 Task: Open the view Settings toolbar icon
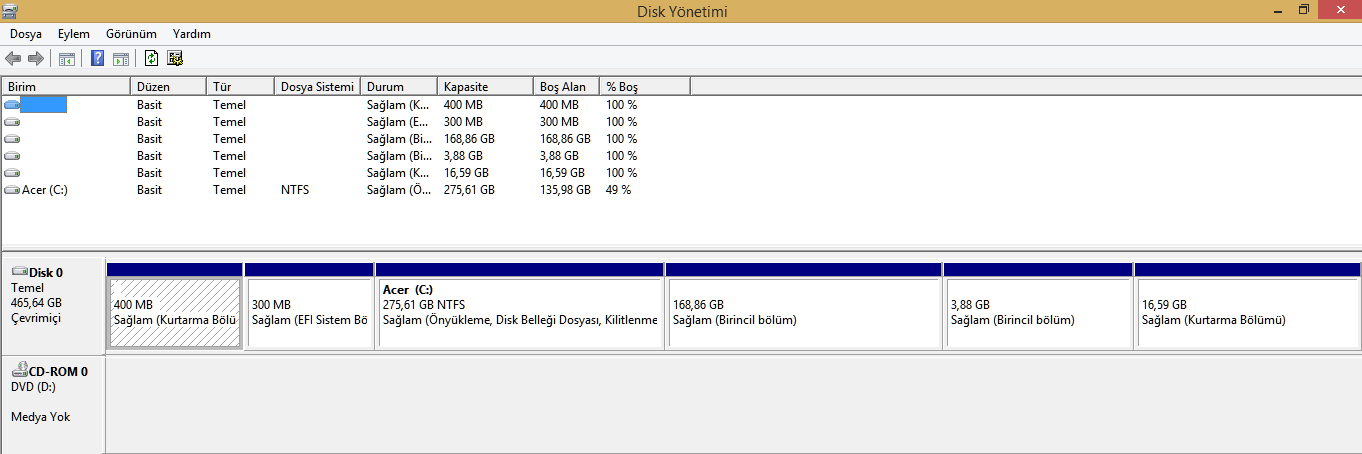(x=175, y=59)
